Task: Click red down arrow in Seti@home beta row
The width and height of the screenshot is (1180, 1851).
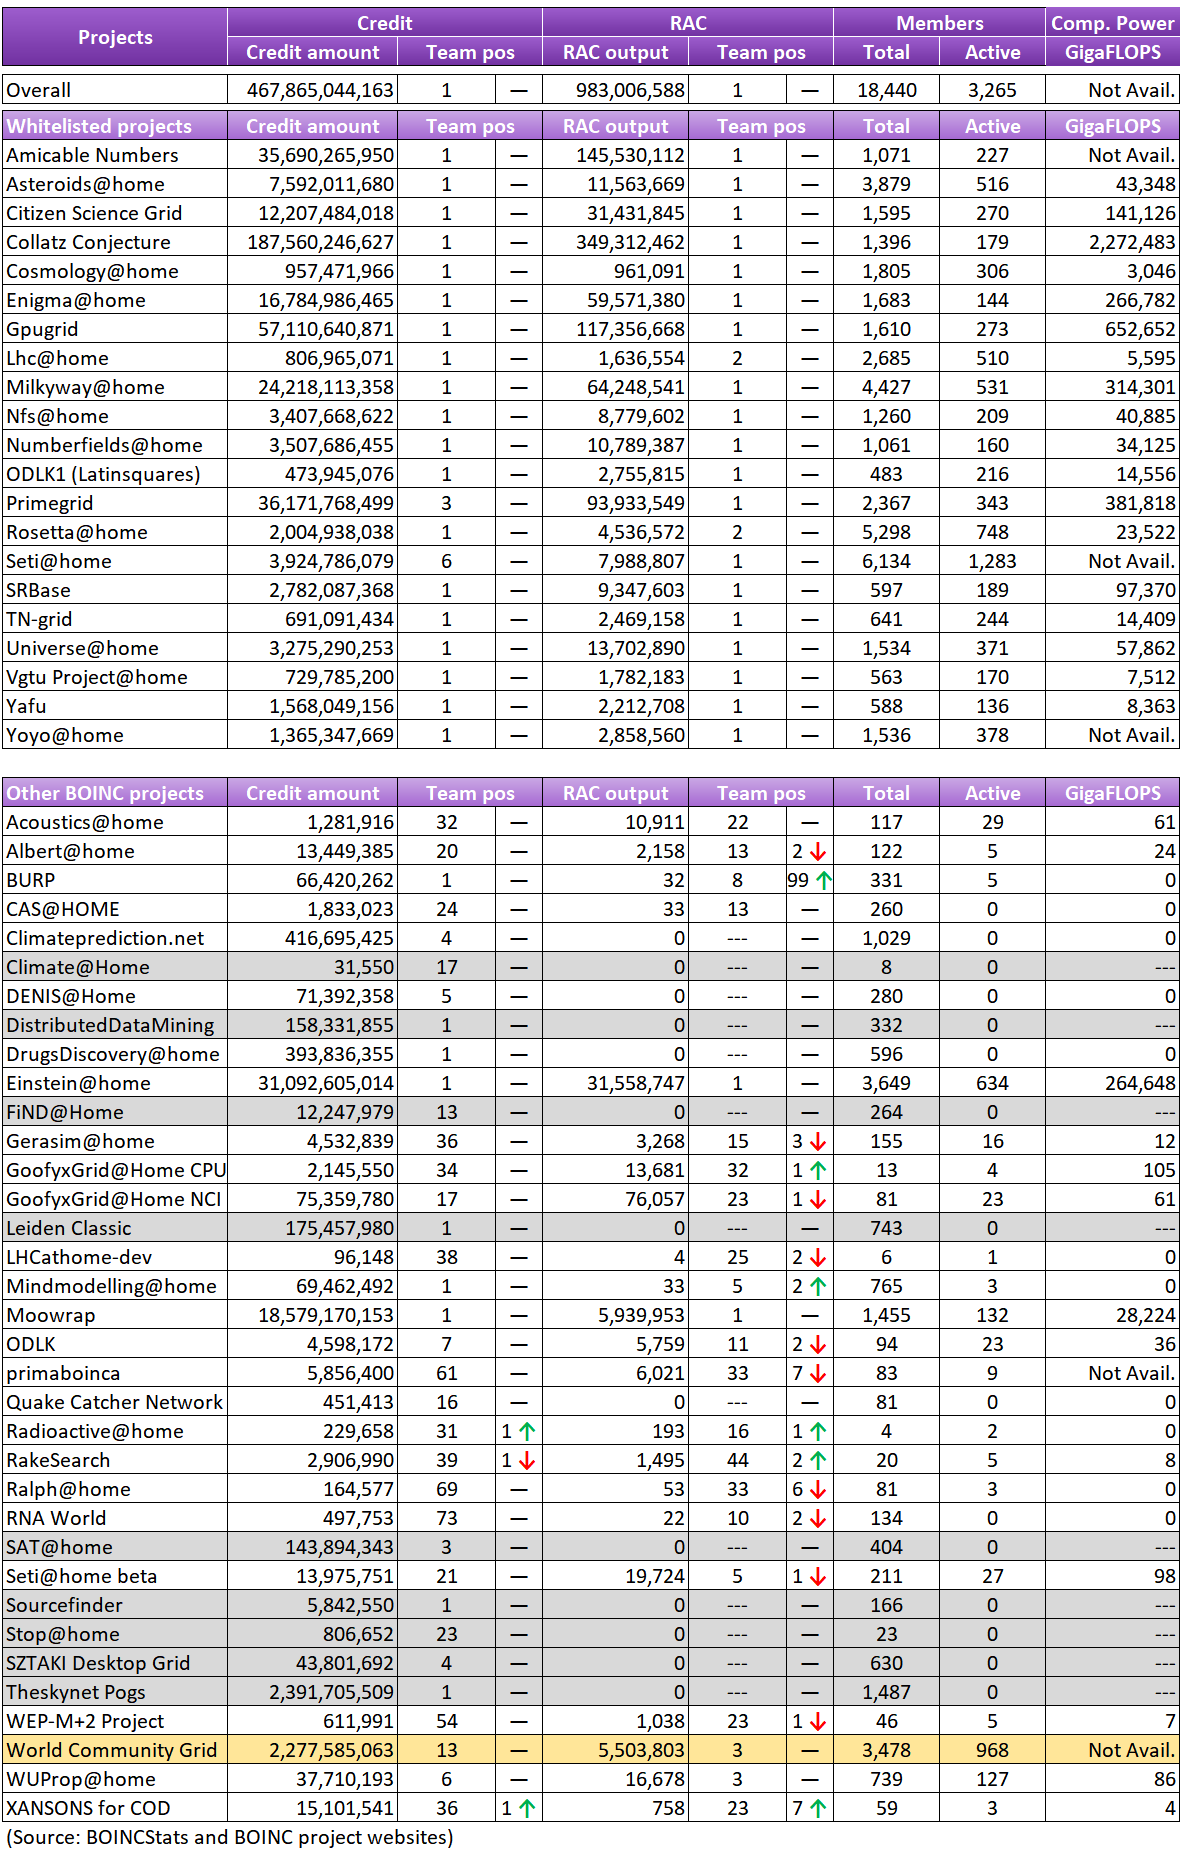Action: [818, 1576]
